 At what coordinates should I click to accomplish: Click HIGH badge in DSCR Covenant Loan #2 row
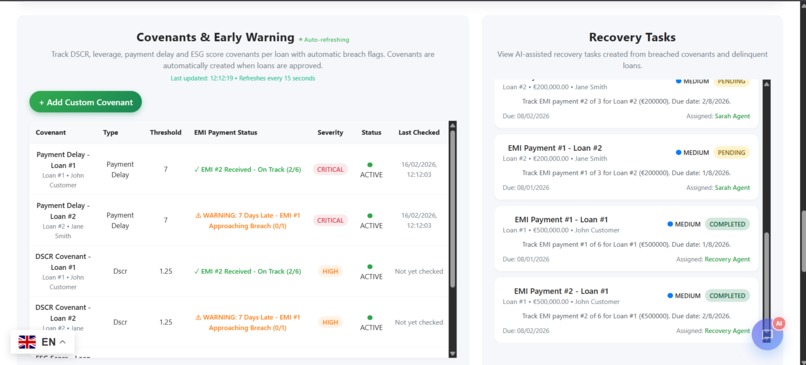pos(331,322)
